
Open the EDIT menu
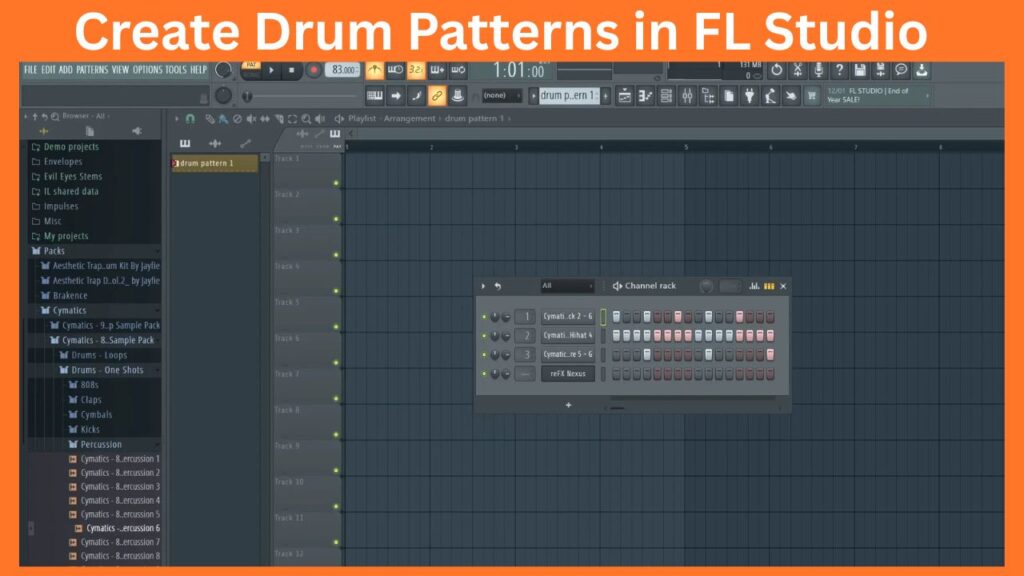(48, 70)
